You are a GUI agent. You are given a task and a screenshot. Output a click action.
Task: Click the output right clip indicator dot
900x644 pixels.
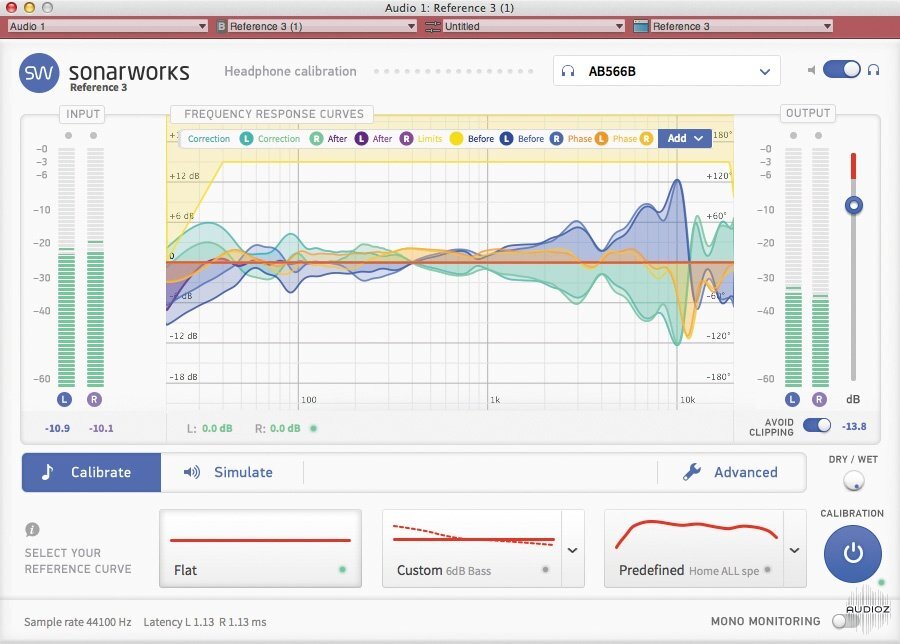pos(818,135)
